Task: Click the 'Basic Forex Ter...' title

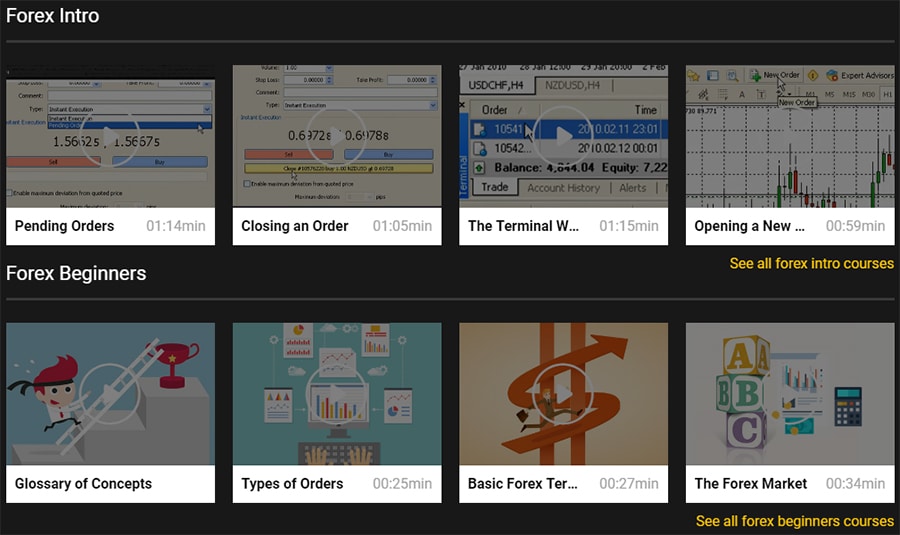Action: coord(523,484)
